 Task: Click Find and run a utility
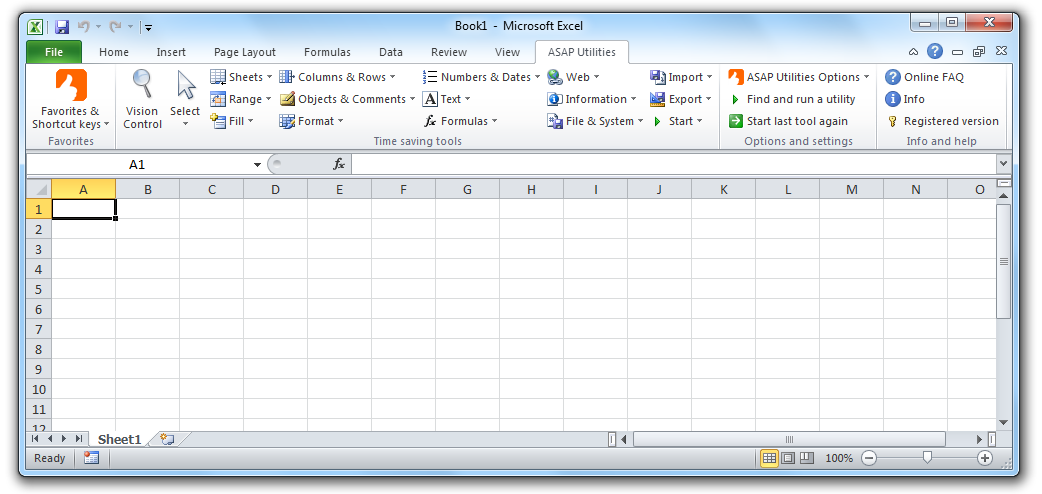click(792, 99)
